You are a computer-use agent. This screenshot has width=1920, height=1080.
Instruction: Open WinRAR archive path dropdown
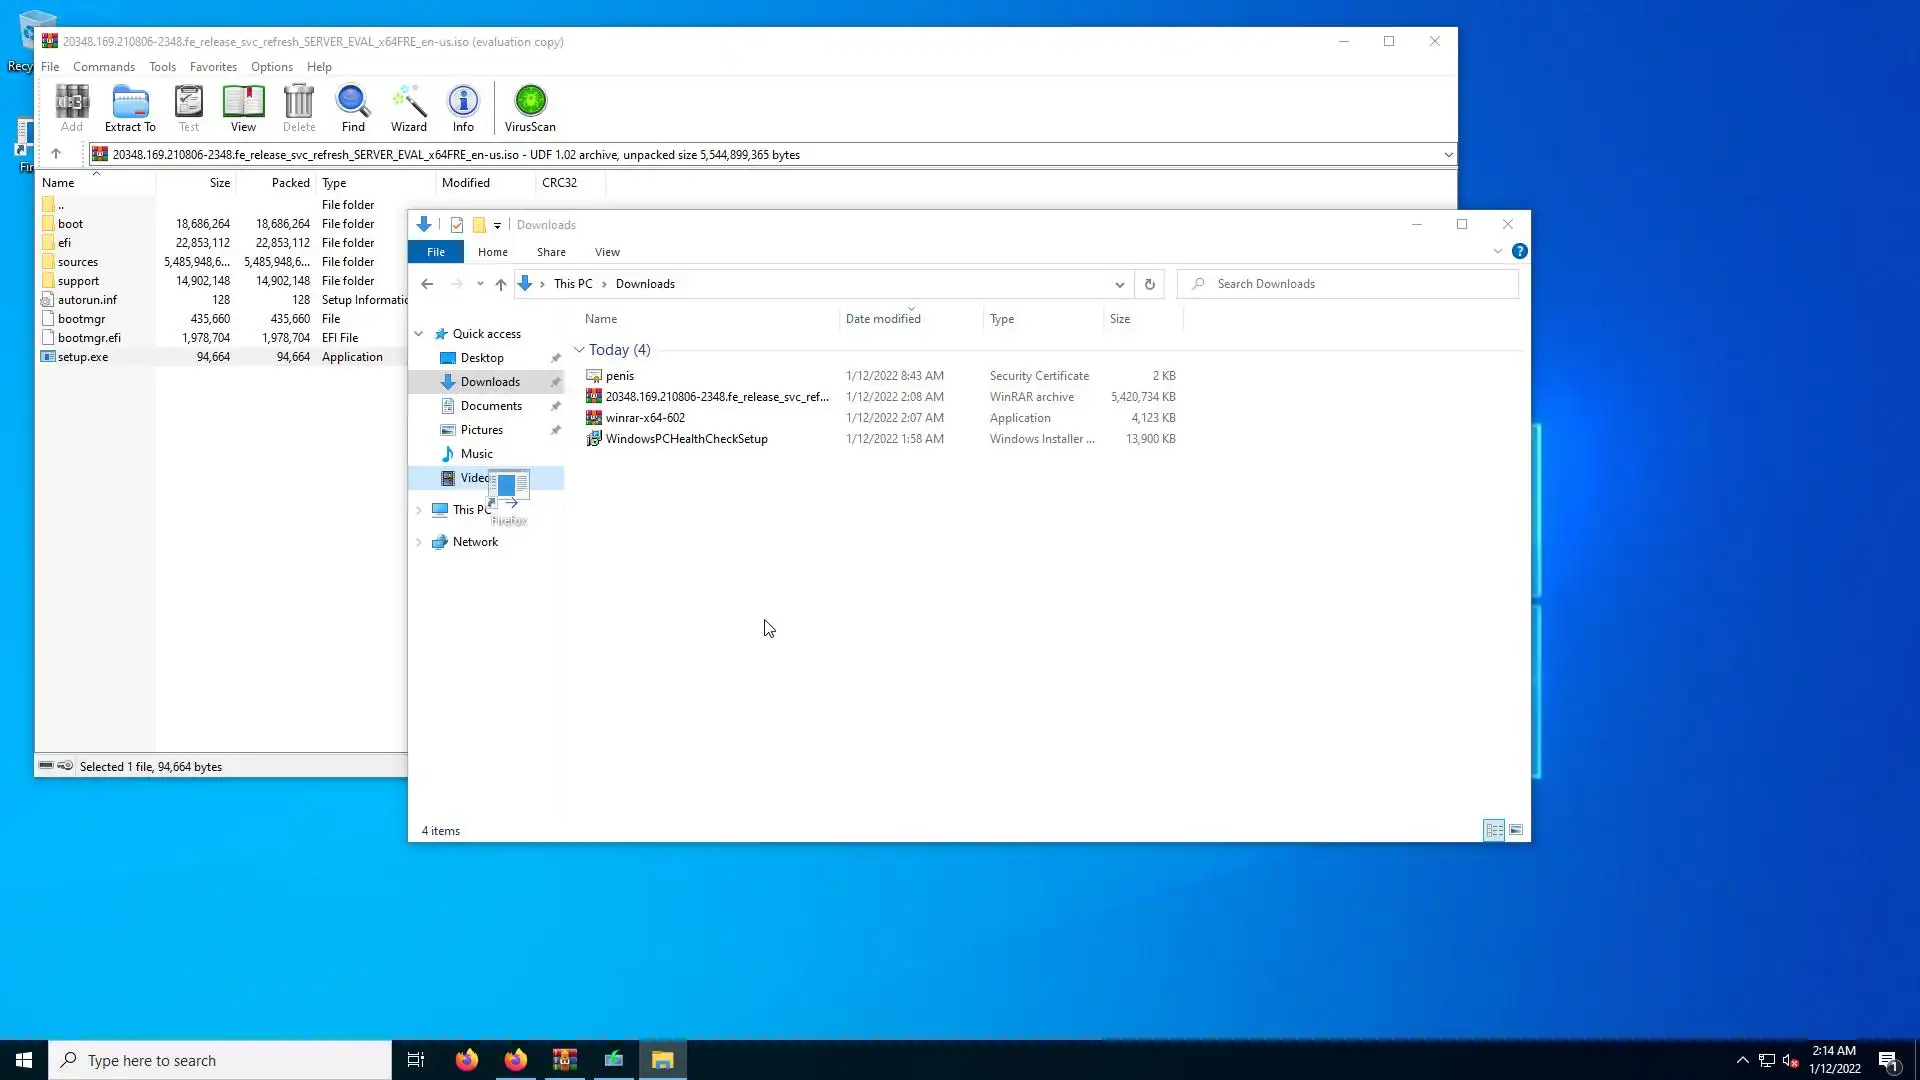click(1448, 155)
